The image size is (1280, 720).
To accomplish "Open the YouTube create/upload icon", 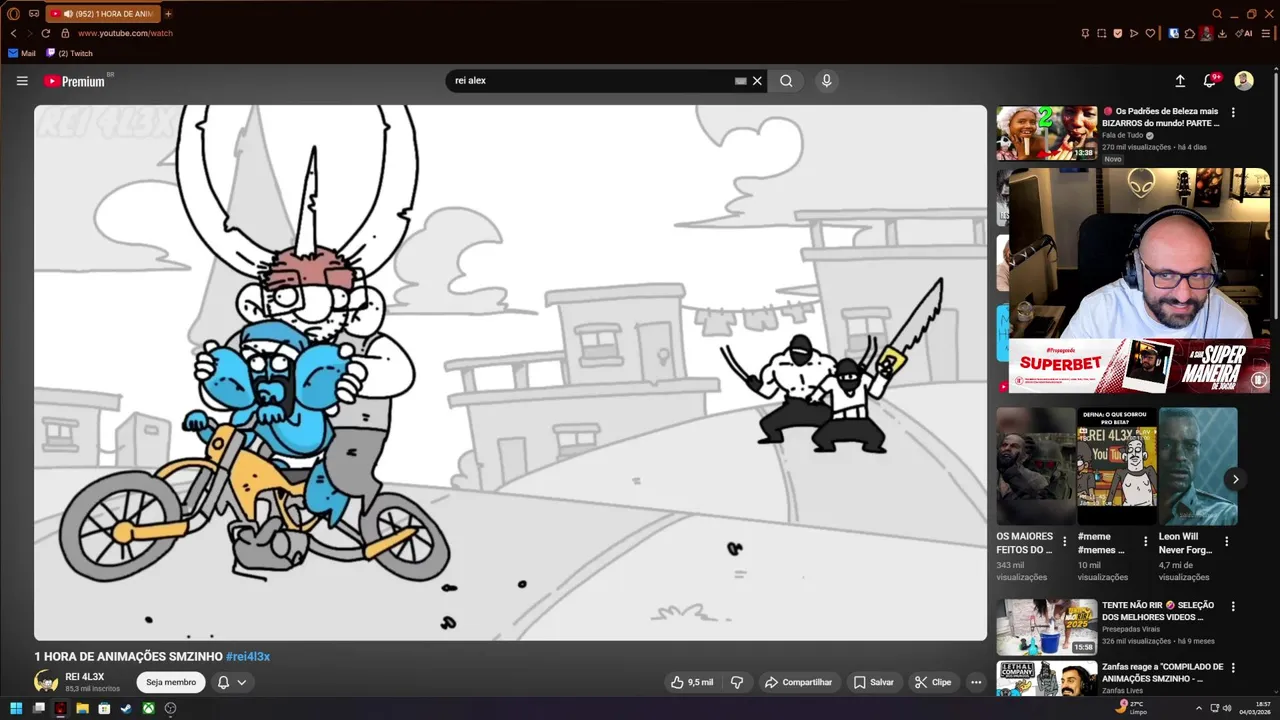I will 1180,81.
